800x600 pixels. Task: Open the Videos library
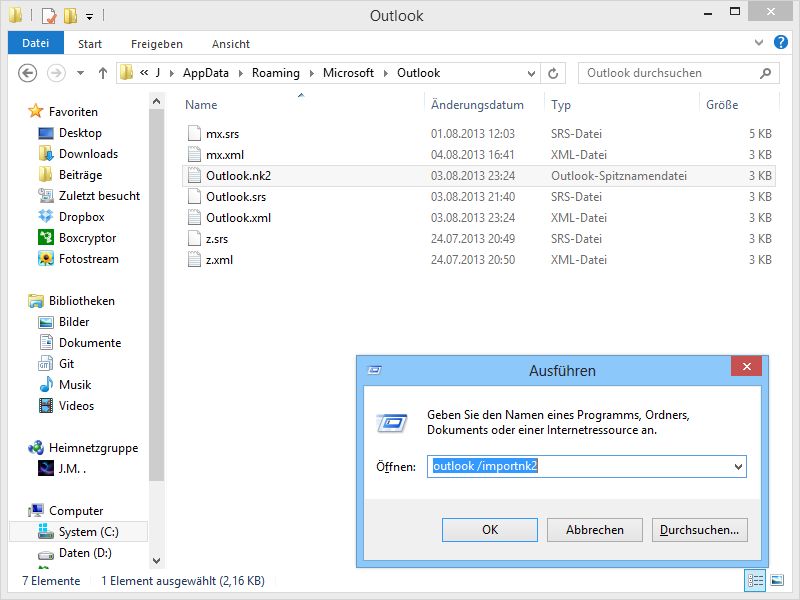point(76,406)
